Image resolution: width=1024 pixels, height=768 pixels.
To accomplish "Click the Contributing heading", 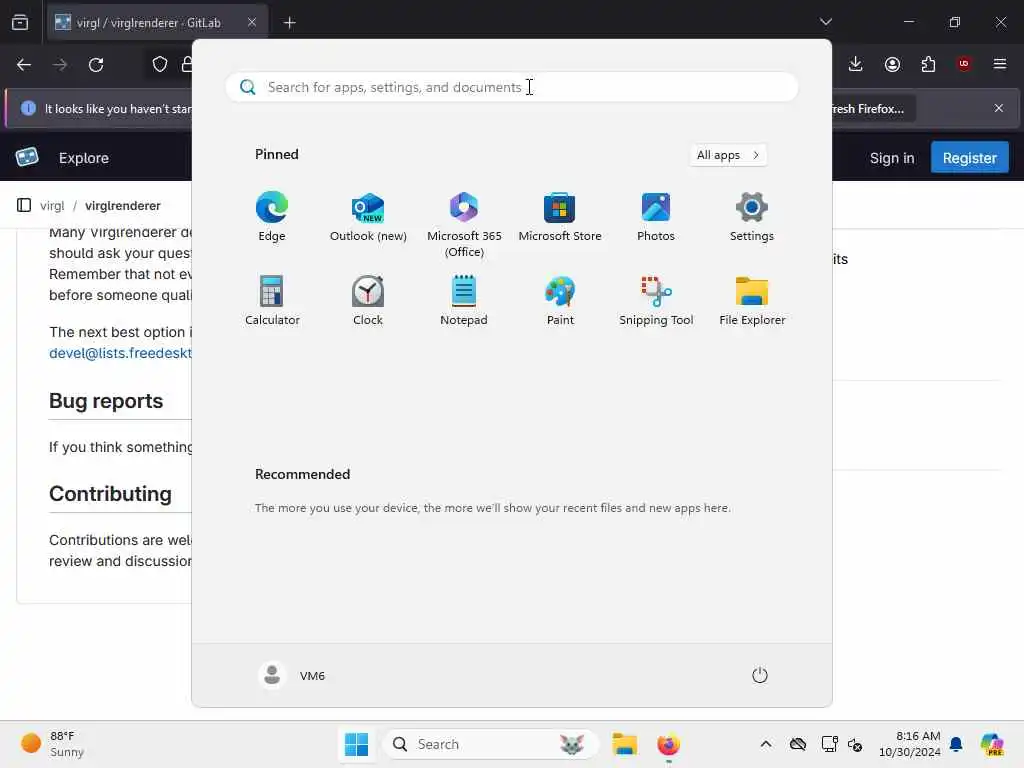I will coord(110,494).
